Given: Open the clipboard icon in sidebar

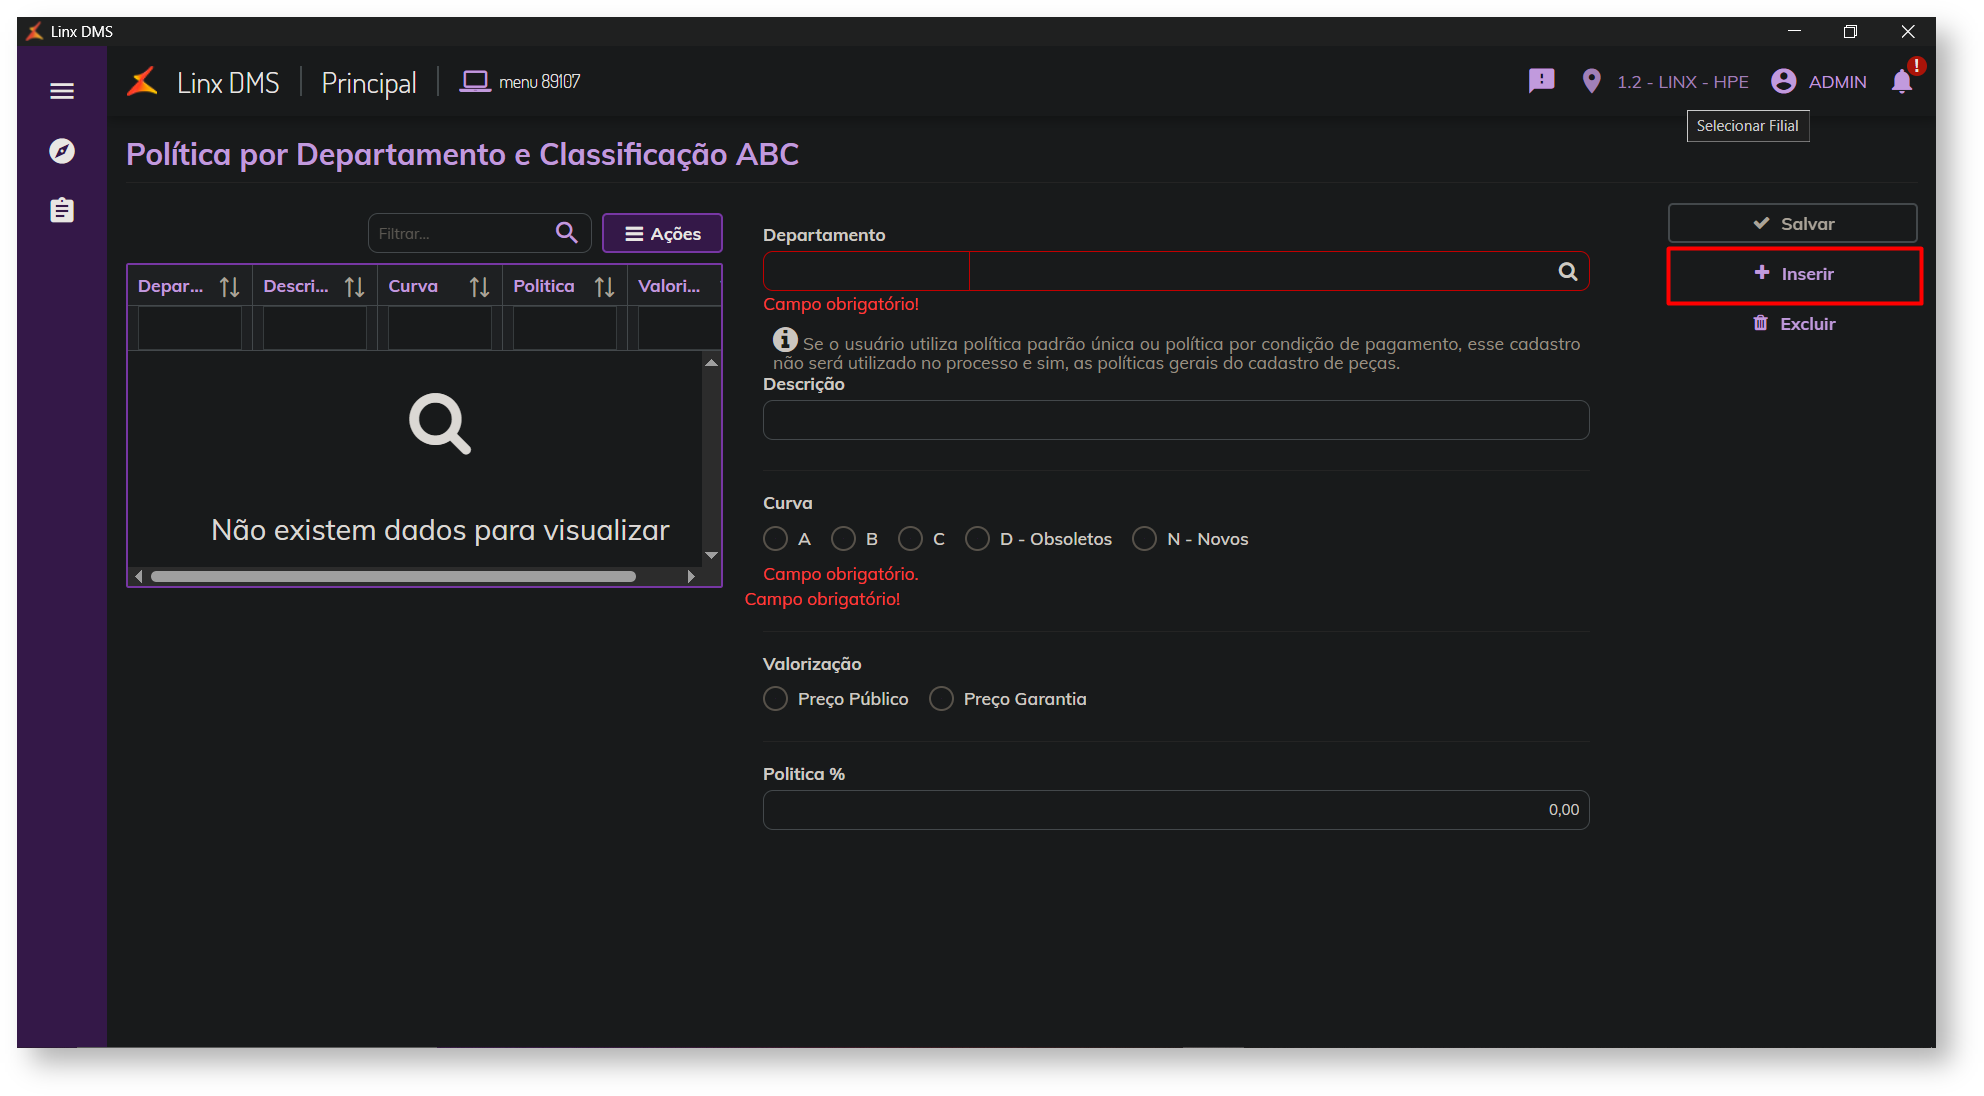Looking at the screenshot, I should [62, 211].
